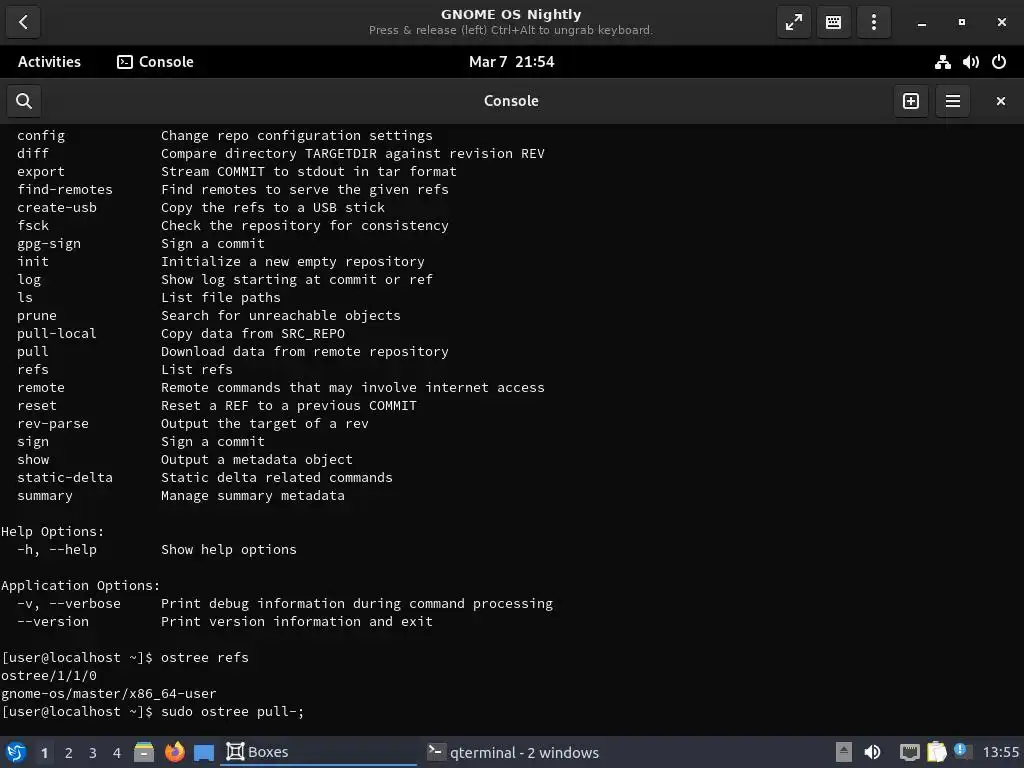The width and height of the screenshot is (1024, 768).
Task: Click the 'Help Options:' heading text
Action: coord(52,532)
